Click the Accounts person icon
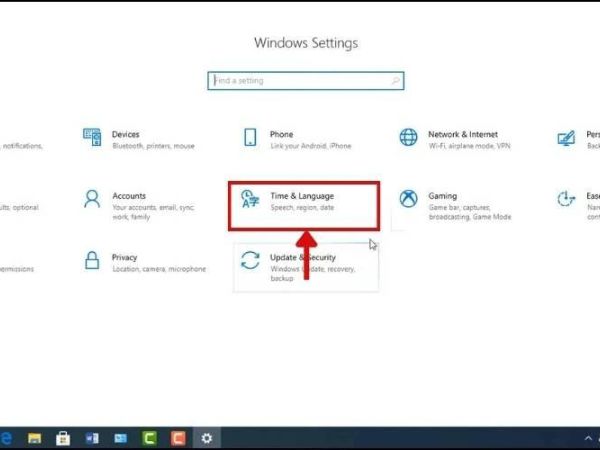This screenshot has height=450, width=600. (92, 199)
